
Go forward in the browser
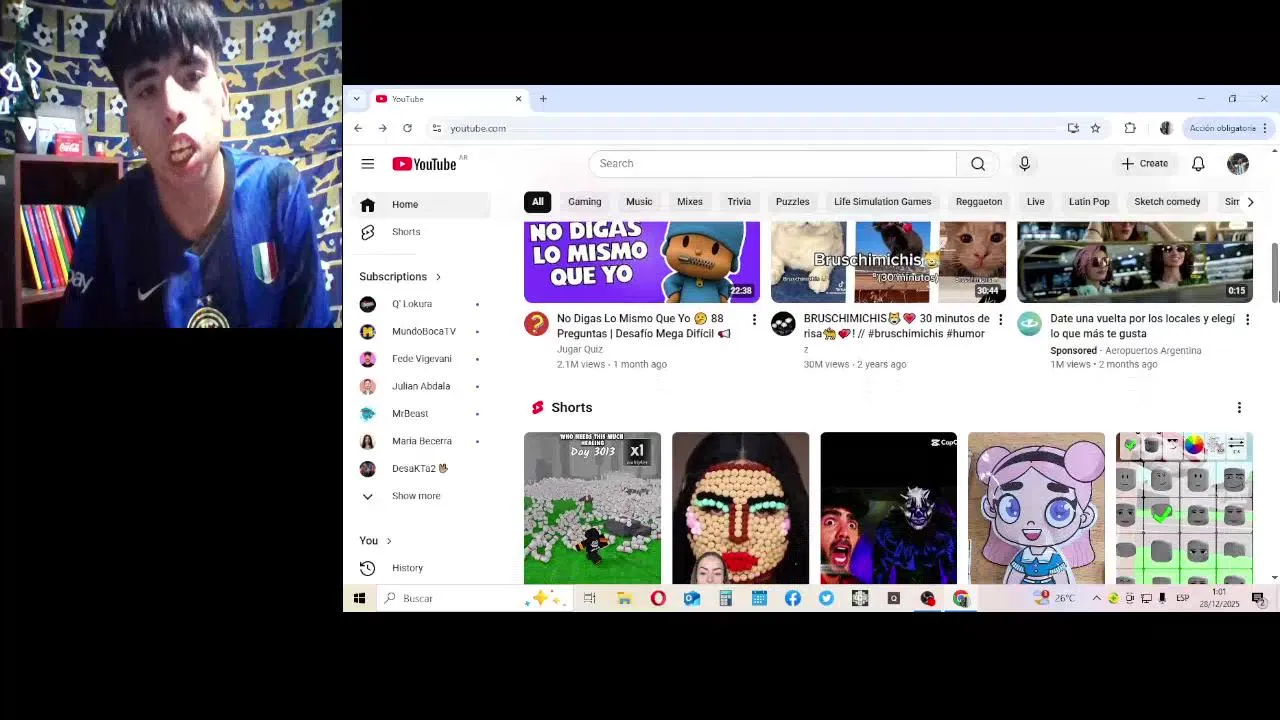pos(382,128)
